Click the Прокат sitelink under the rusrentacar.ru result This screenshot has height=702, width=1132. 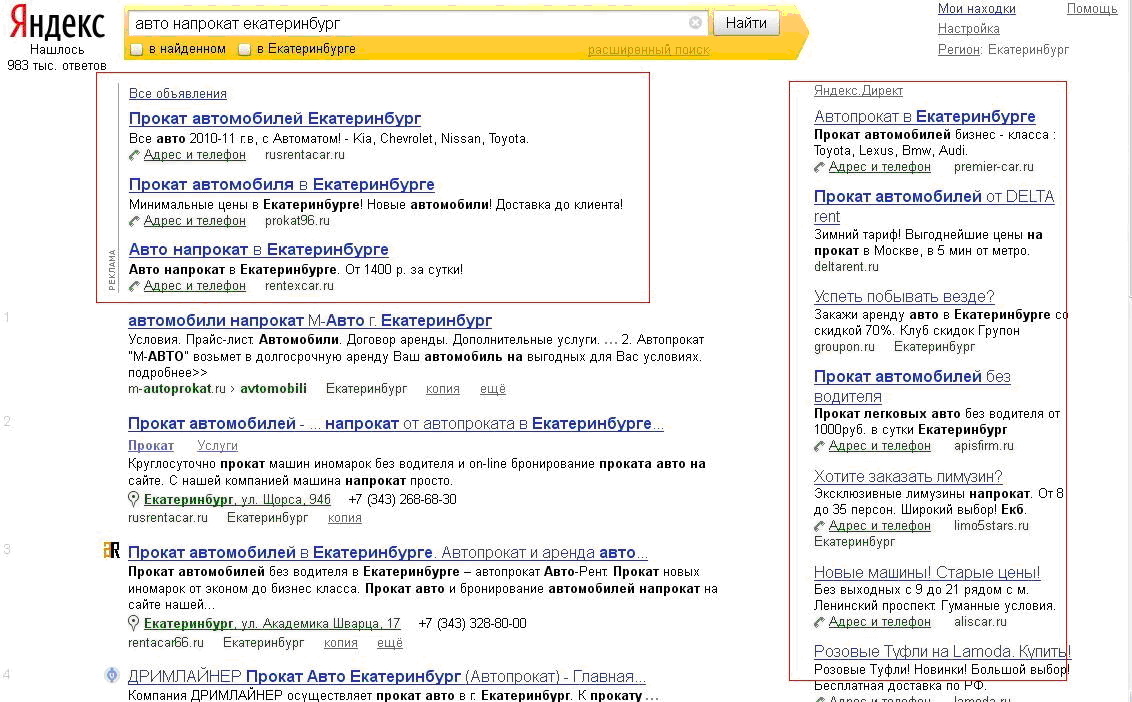coord(151,446)
